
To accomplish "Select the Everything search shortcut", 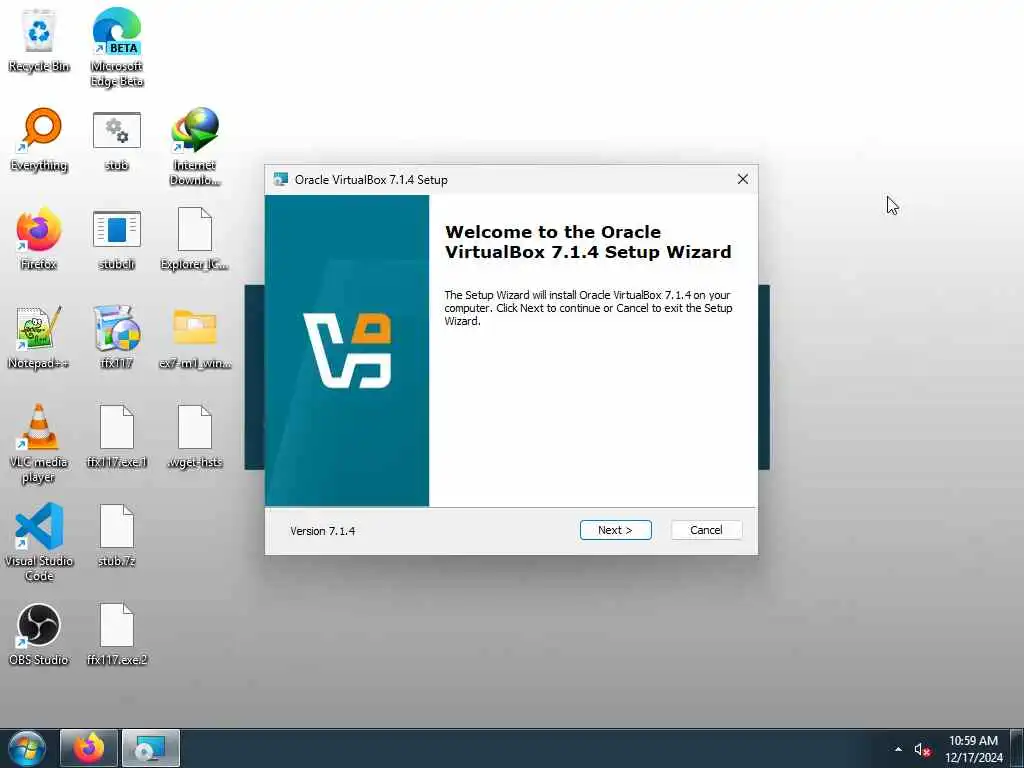I will [x=39, y=140].
